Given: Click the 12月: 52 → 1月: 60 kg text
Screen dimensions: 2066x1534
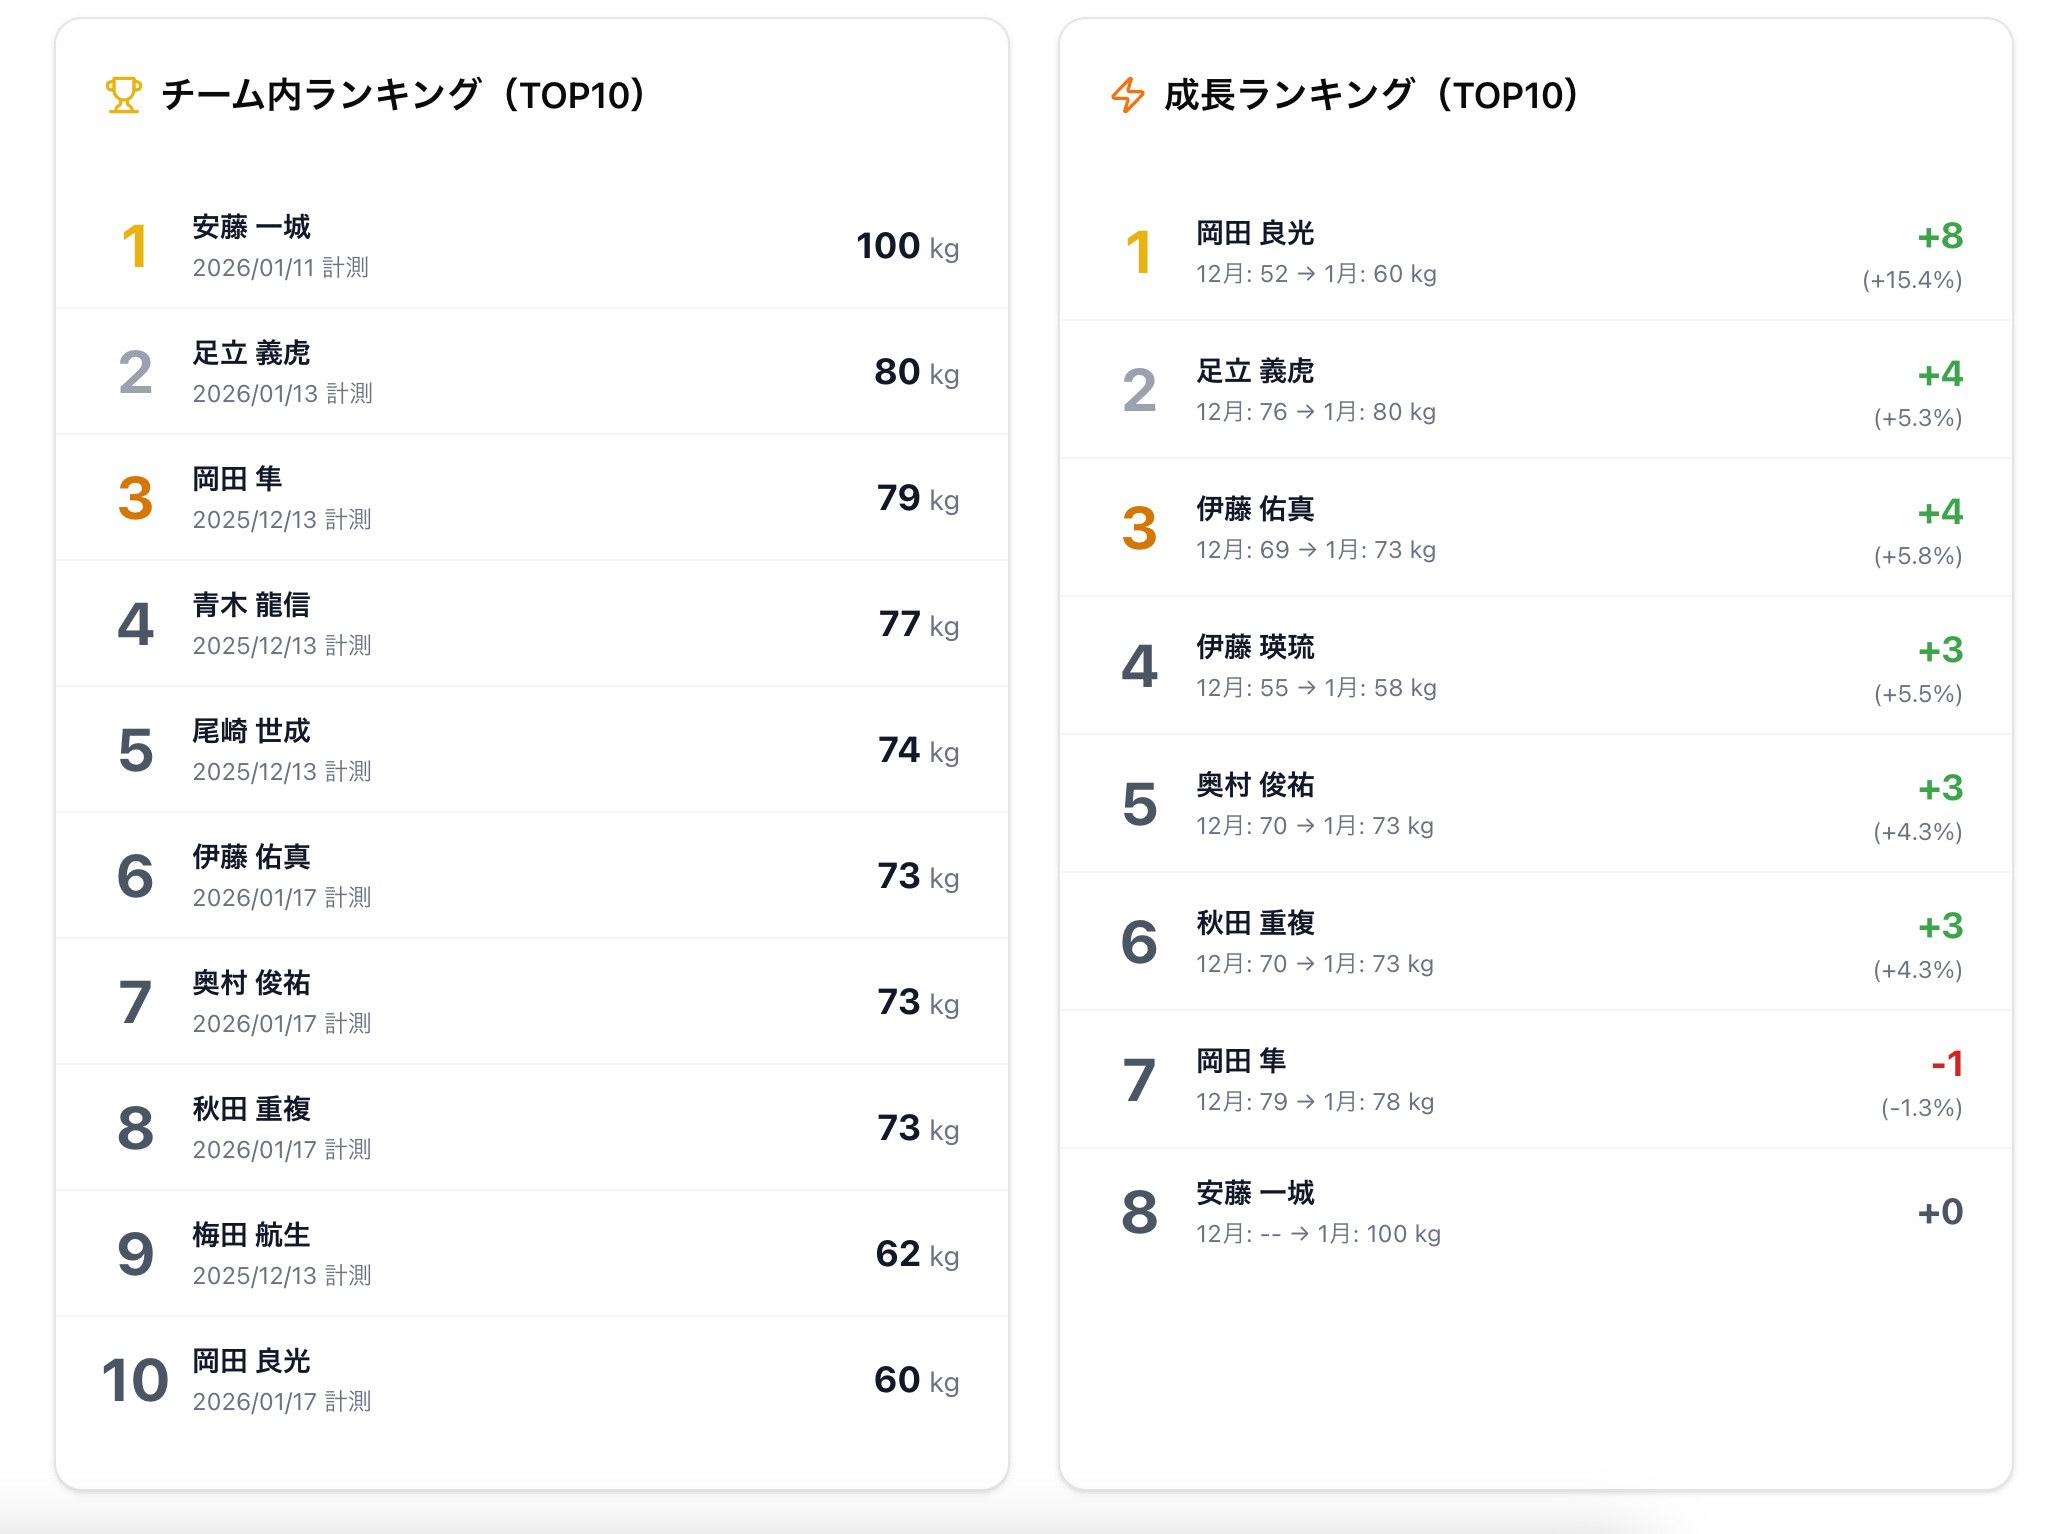Looking at the screenshot, I should 1316,274.
